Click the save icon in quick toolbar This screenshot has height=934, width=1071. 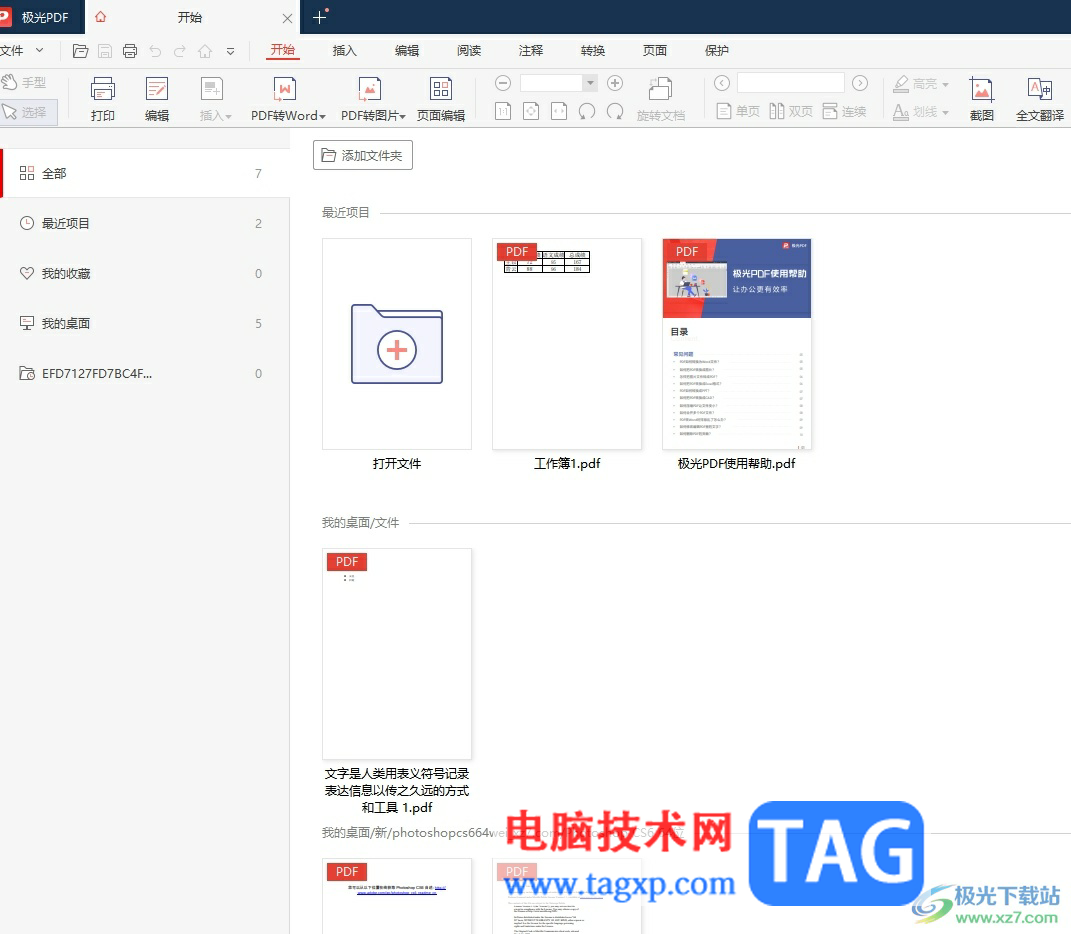tap(105, 51)
